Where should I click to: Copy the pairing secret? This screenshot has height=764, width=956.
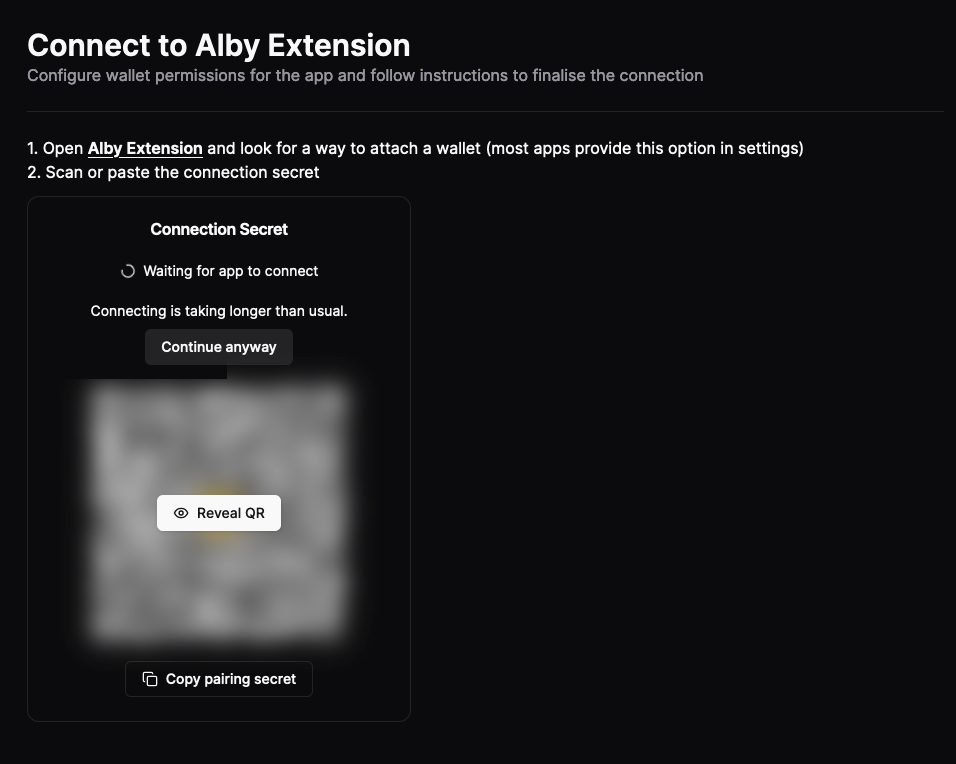(x=219, y=678)
